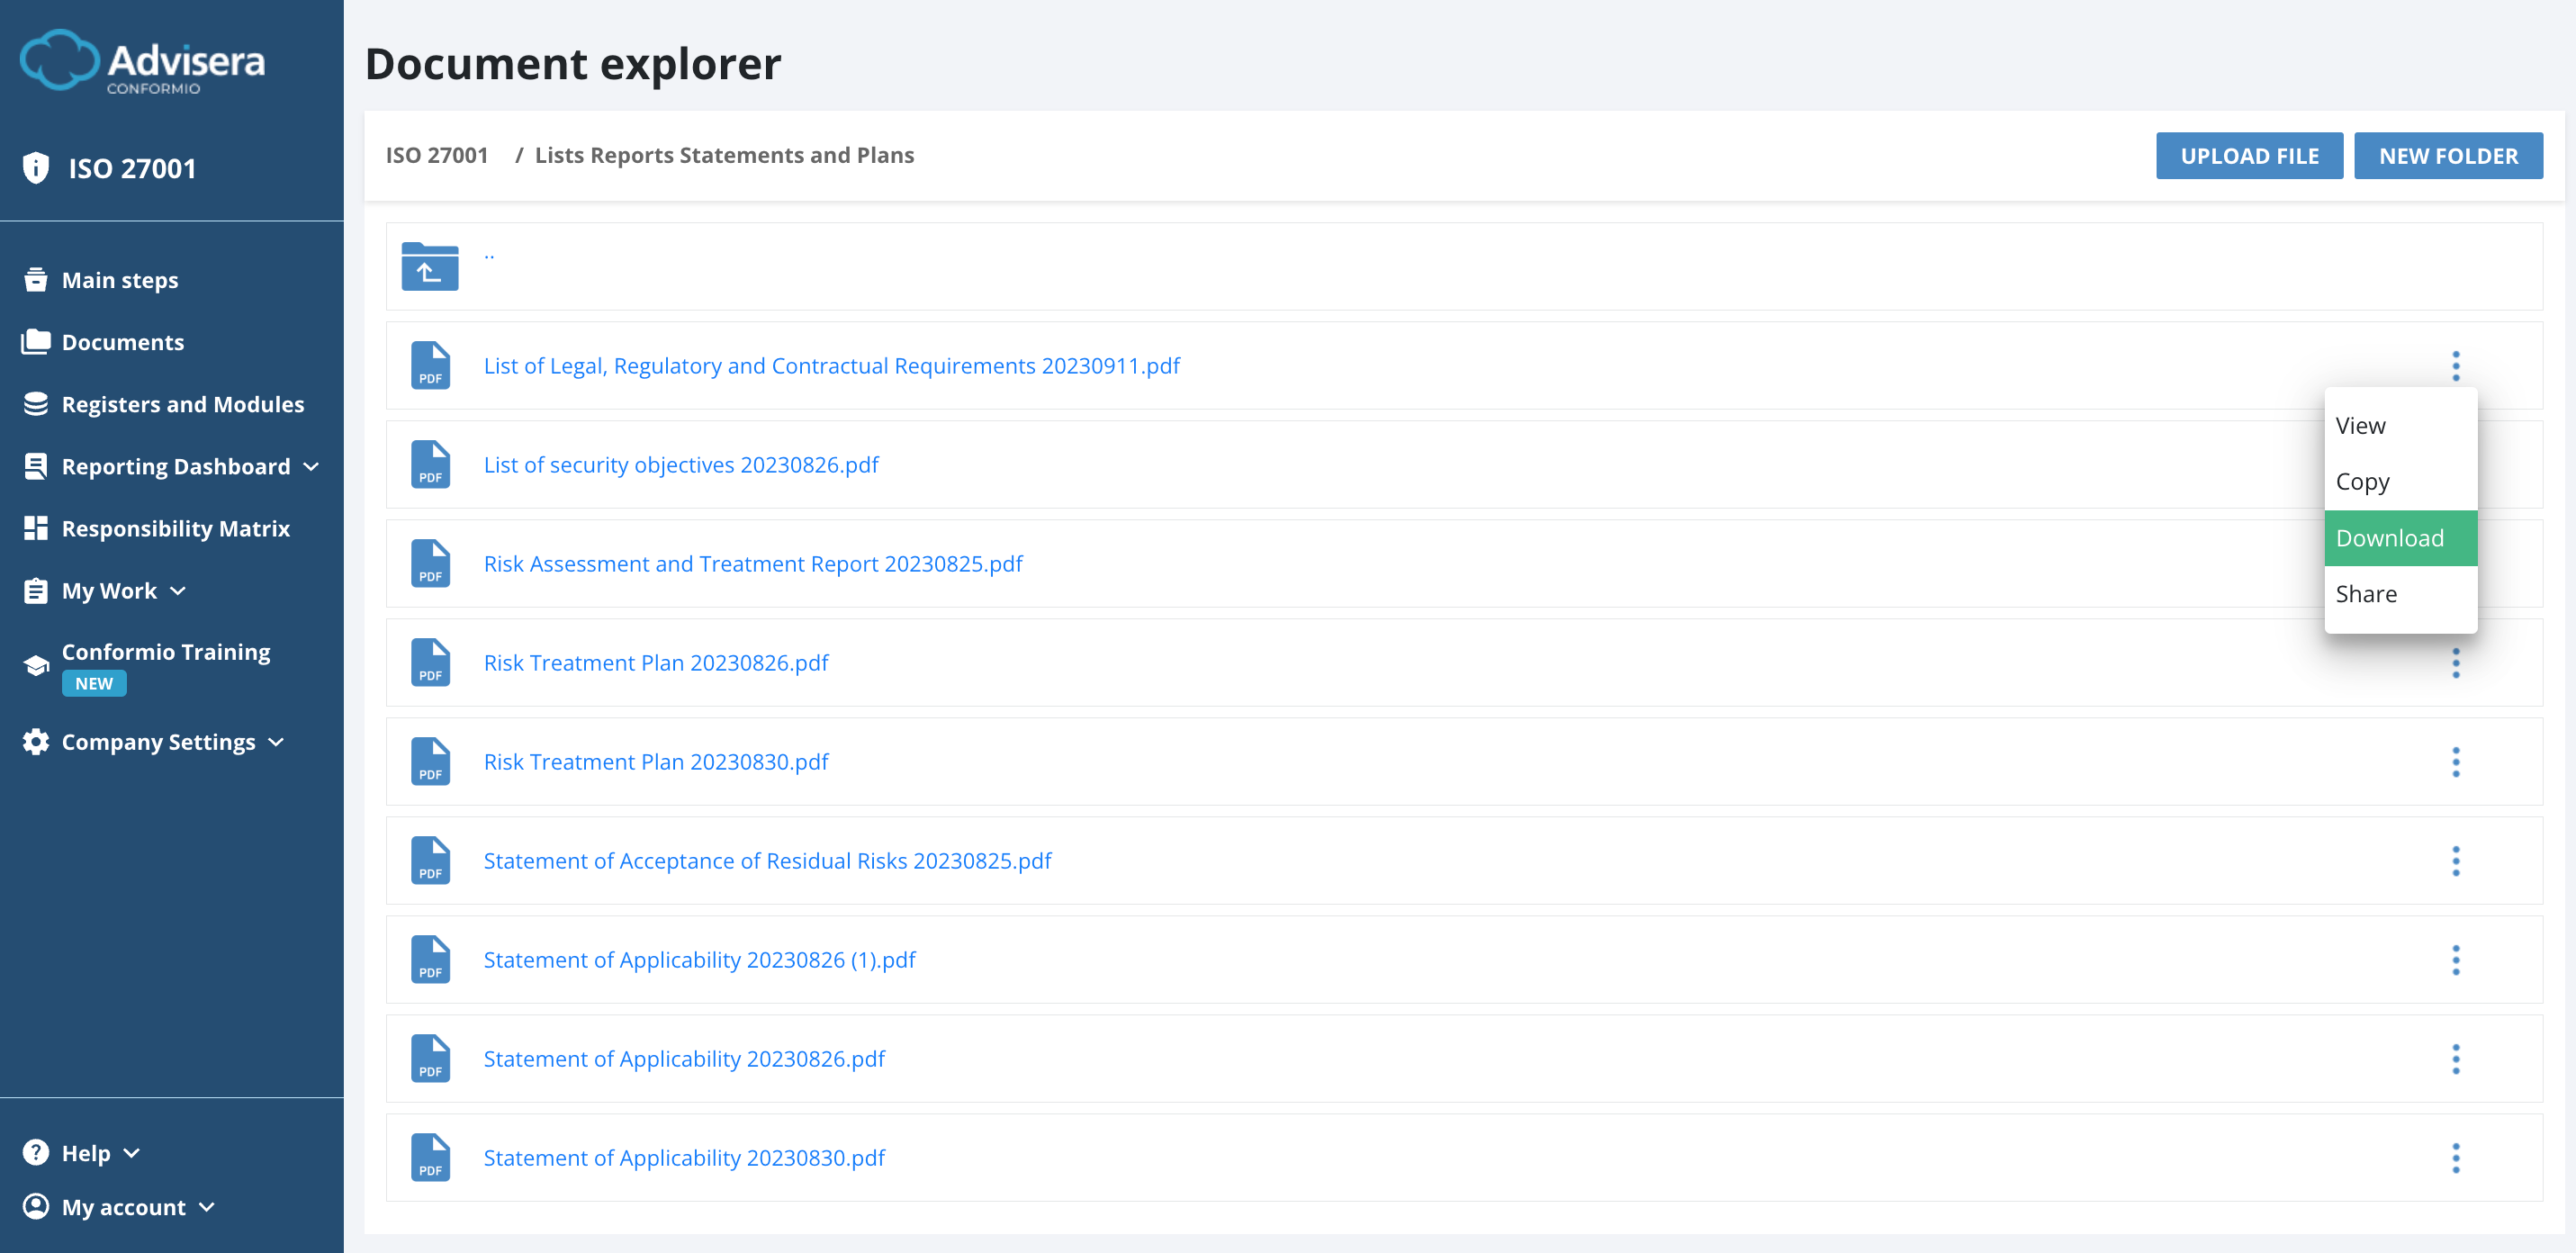
Task: Collapse the Company Settings section
Action: click(277, 742)
